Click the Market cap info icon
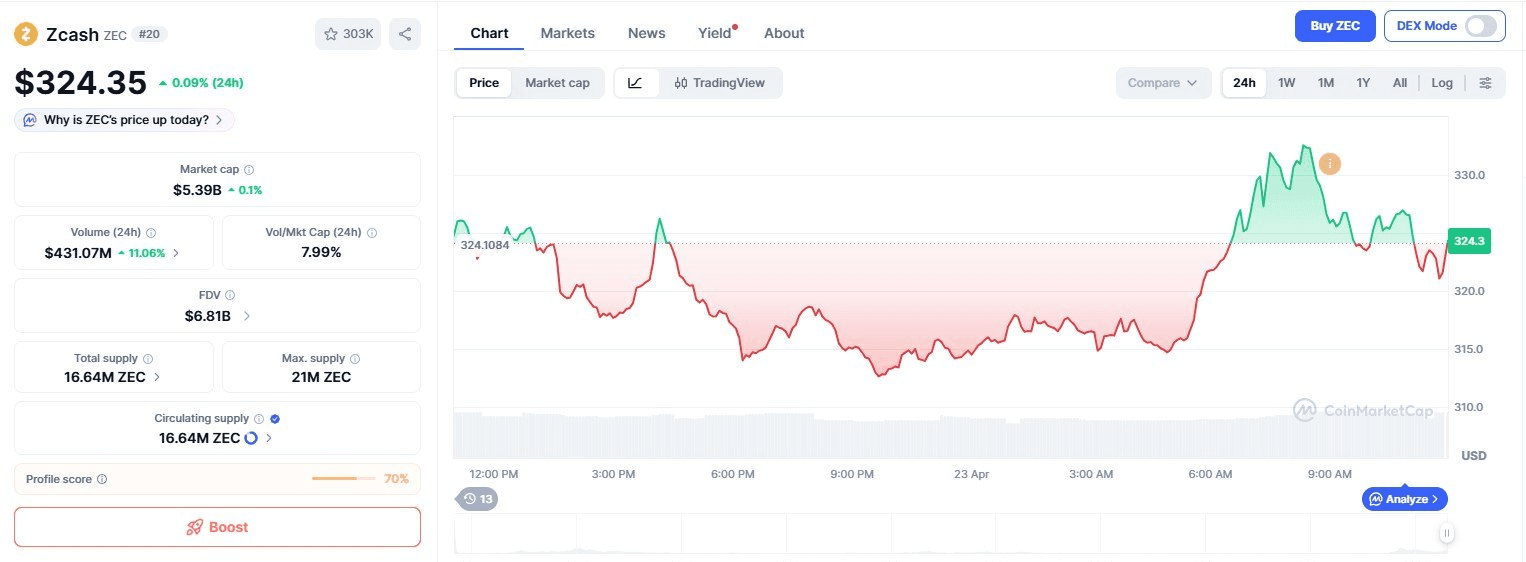This screenshot has width=1526, height=562. coord(249,170)
